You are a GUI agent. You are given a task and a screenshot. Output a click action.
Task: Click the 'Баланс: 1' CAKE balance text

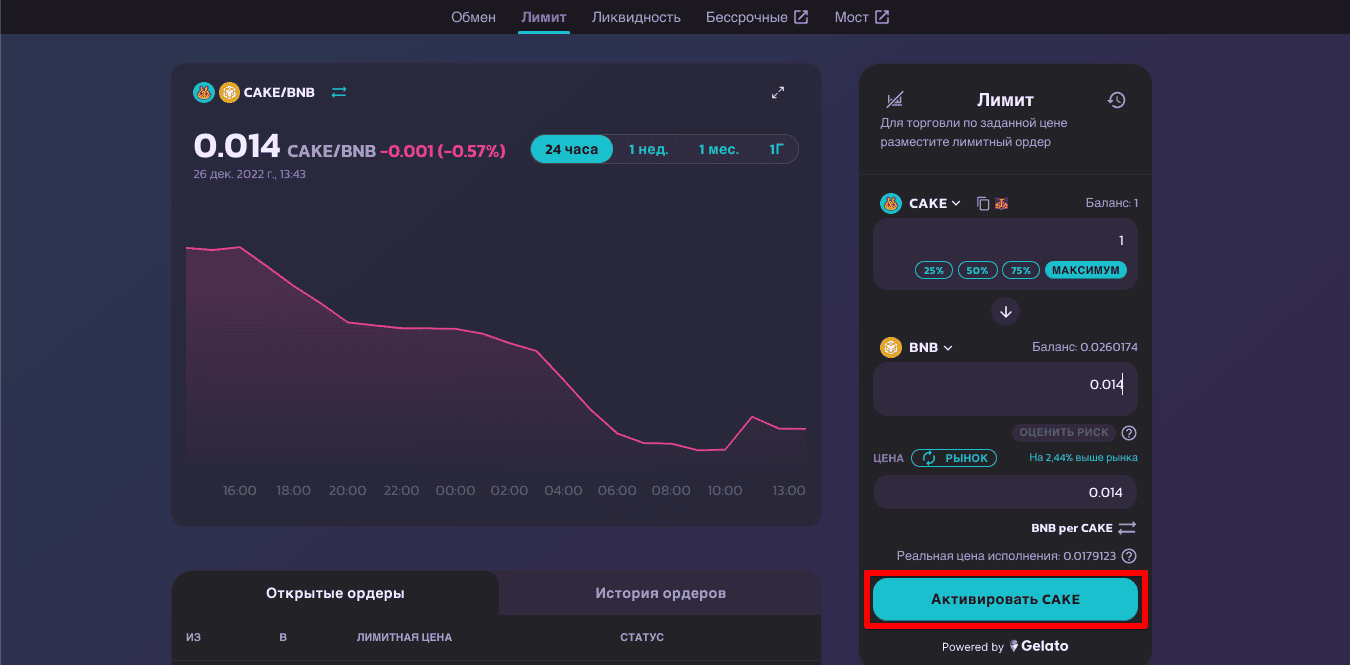click(1112, 203)
